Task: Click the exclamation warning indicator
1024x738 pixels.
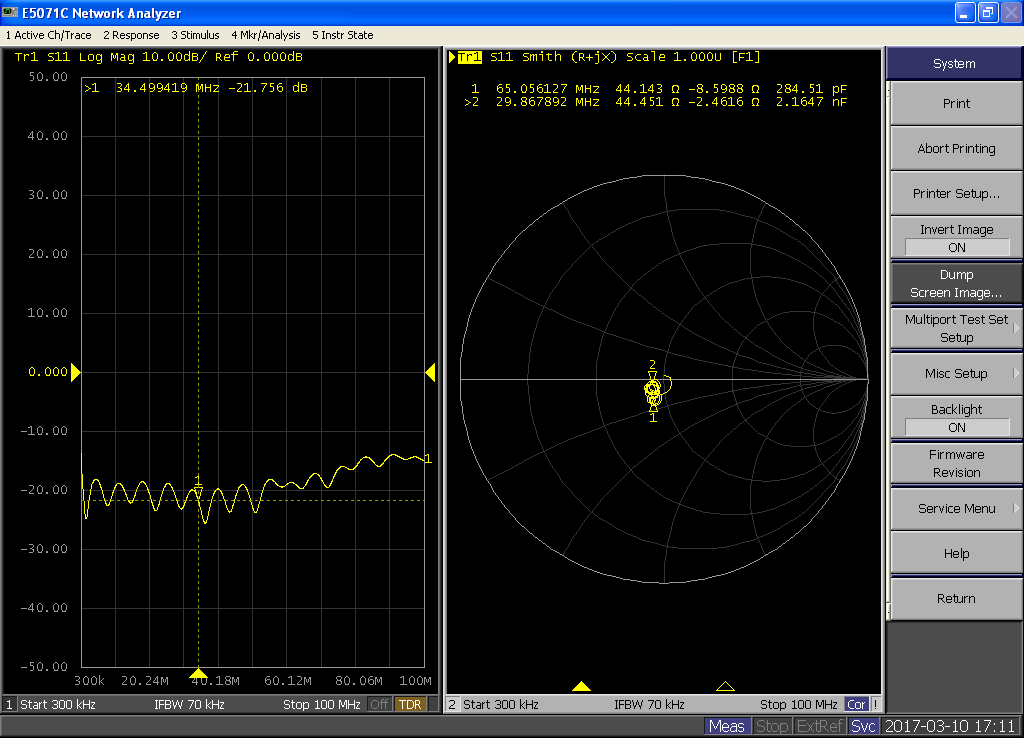Action: pos(875,705)
